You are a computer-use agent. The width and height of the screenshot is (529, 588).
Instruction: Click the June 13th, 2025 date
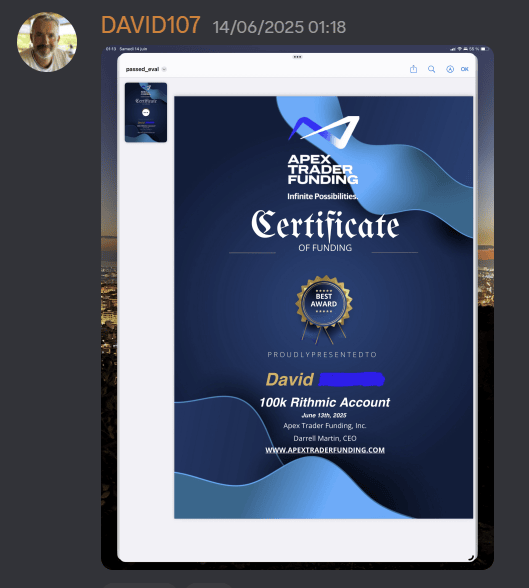click(324, 415)
